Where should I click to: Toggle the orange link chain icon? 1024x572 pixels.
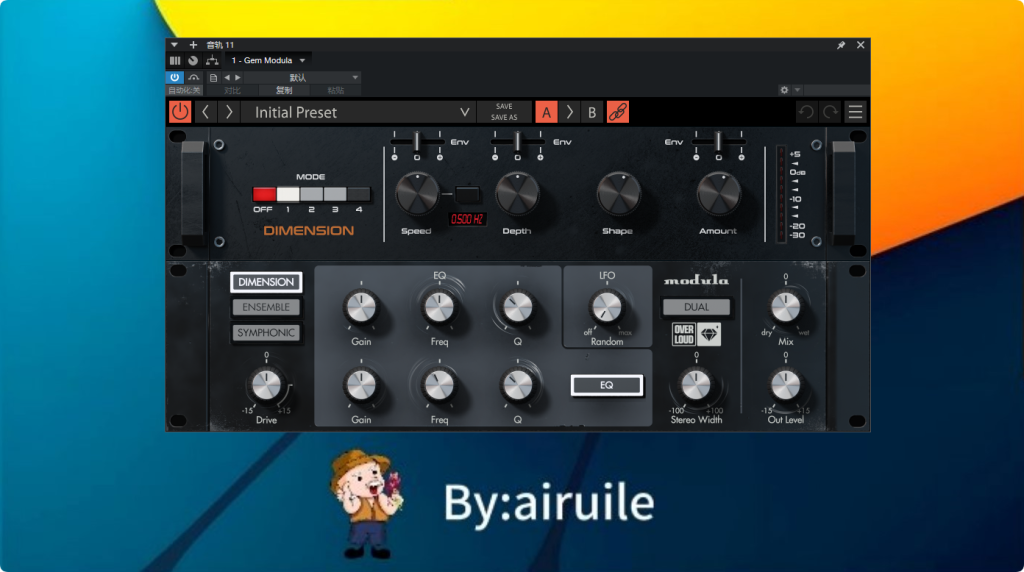tap(618, 112)
